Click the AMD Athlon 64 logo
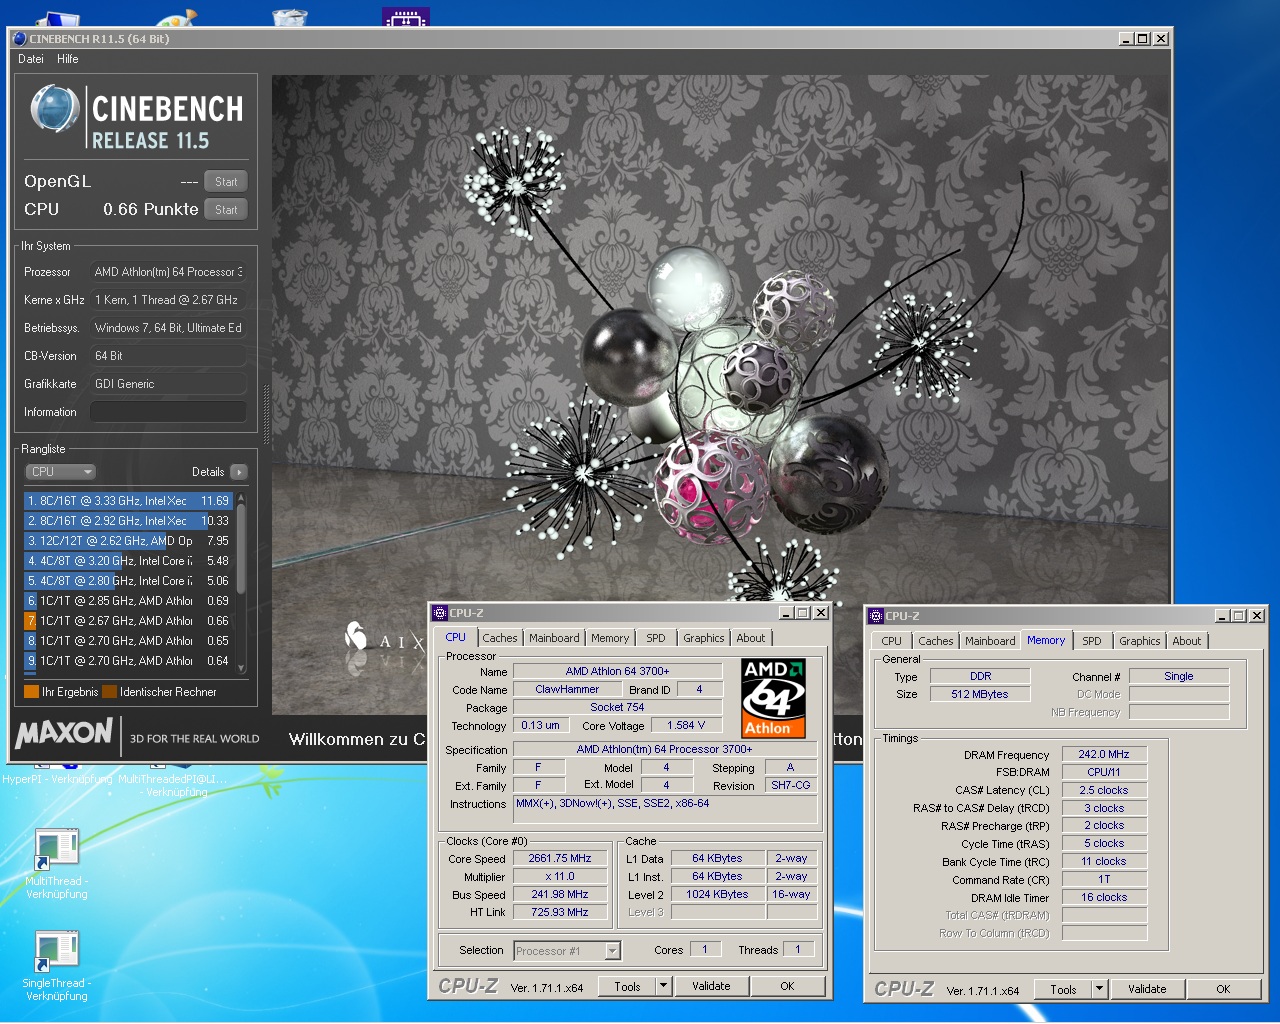This screenshot has width=1280, height=1024. tap(773, 698)
